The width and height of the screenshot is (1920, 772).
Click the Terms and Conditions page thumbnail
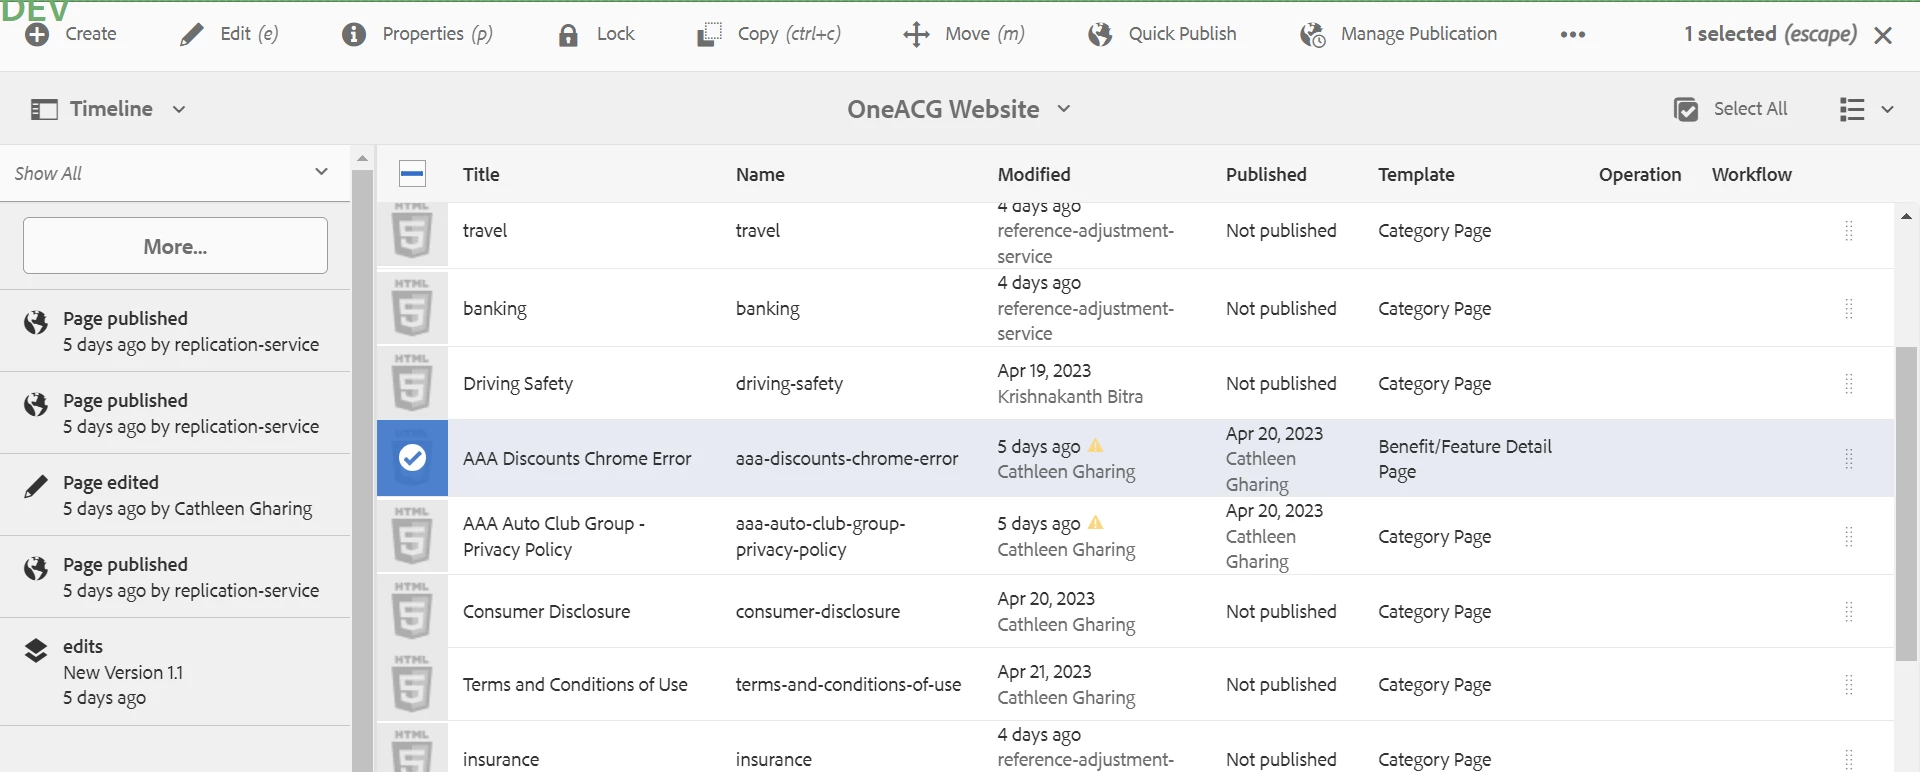coord(412,684)
